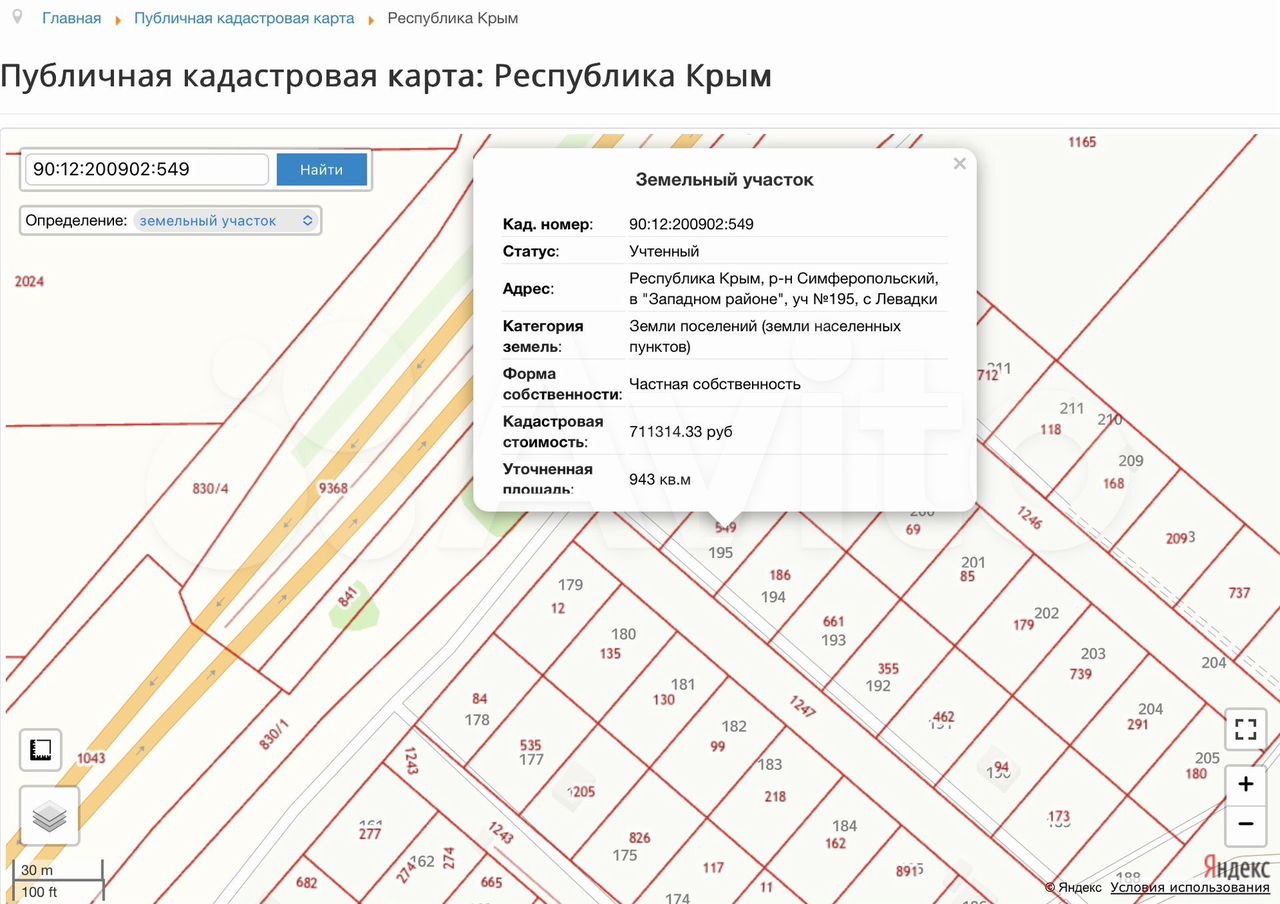Screen dimensions: 1280x904
Task: Click the cadastral value 711314.33 руб
Action: [681, 432]
